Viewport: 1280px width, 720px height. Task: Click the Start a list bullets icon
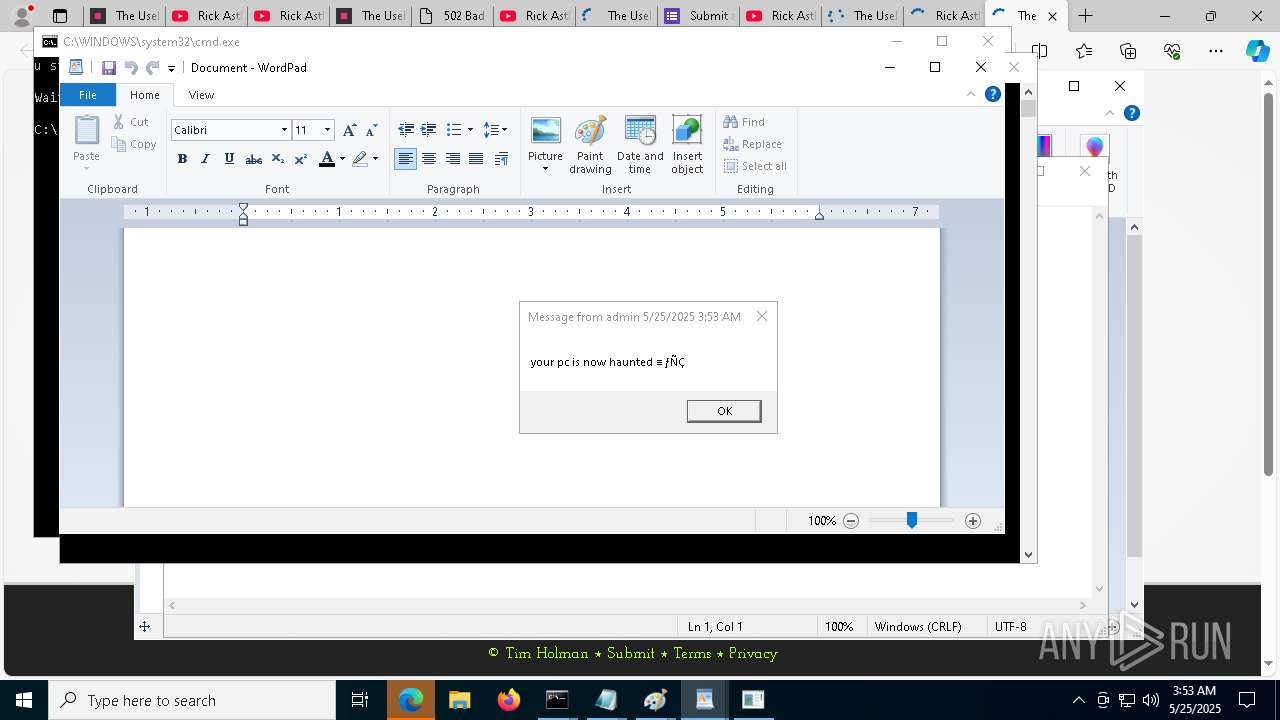pyautogui.click(x=454, y=130)
